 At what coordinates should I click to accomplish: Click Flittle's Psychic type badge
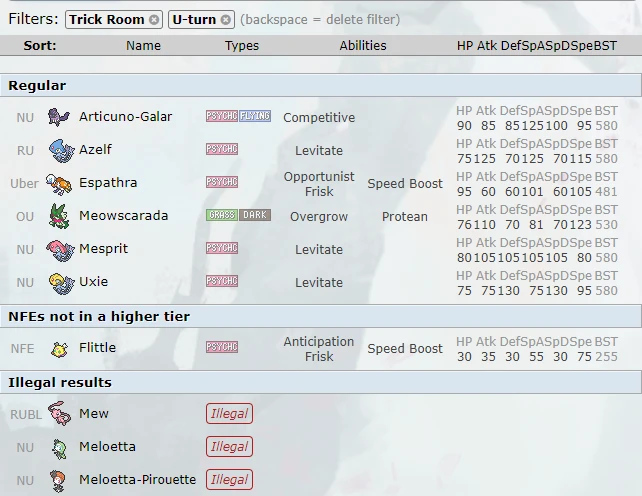(x=222, y=347)
